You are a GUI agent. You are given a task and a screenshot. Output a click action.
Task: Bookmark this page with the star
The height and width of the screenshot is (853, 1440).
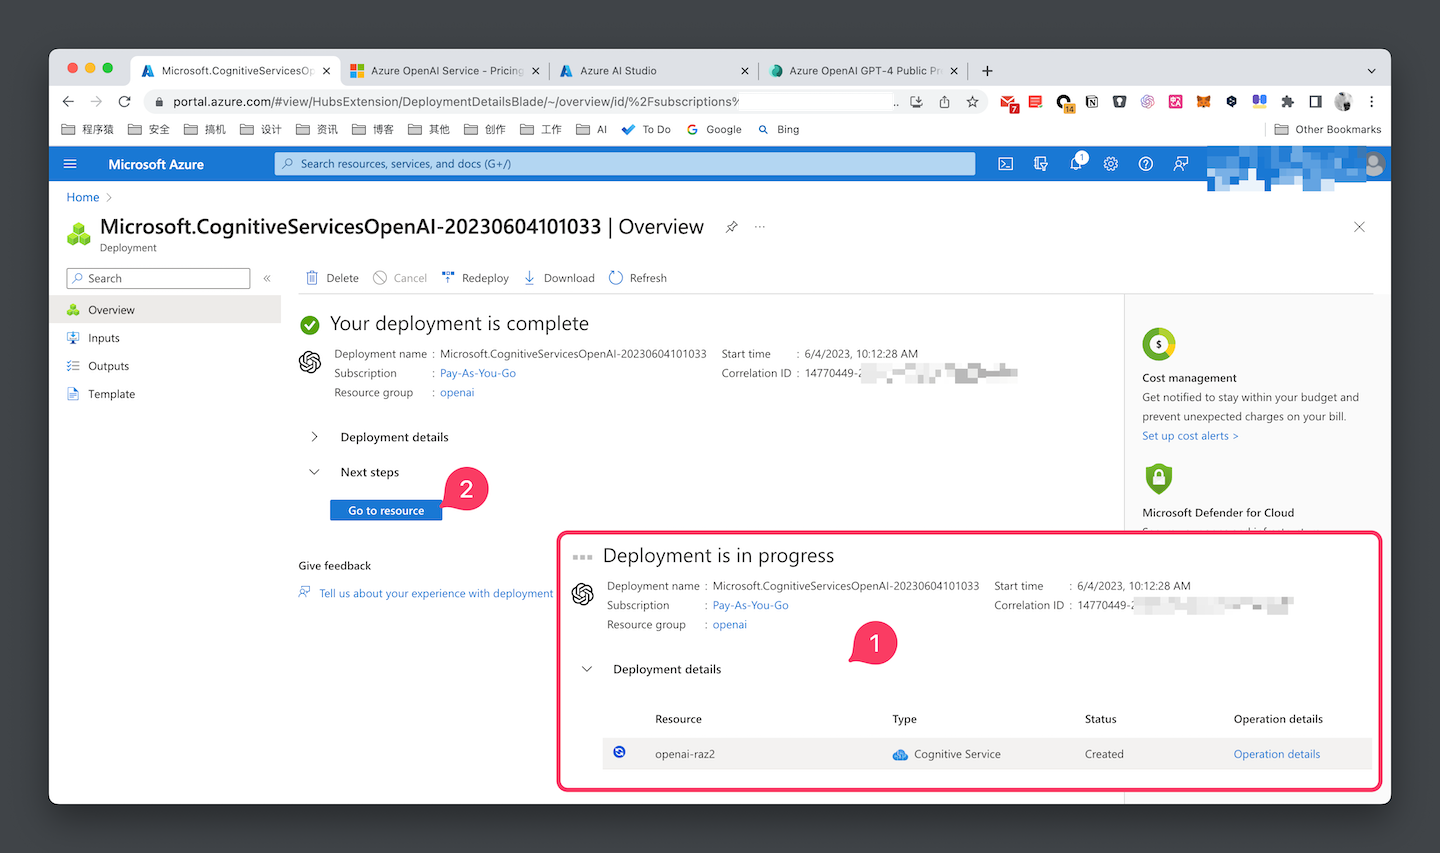point(972,101)
